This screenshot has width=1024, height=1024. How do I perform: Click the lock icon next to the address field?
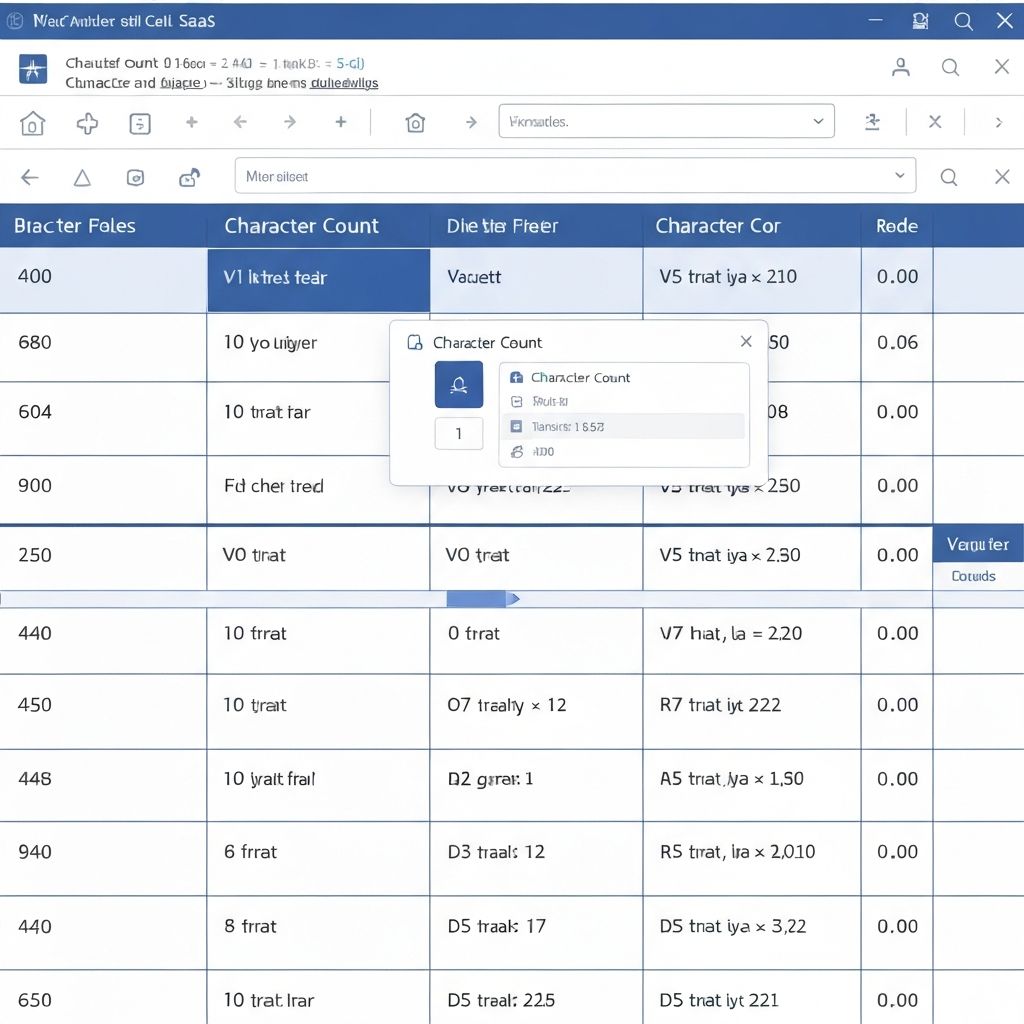189,178
